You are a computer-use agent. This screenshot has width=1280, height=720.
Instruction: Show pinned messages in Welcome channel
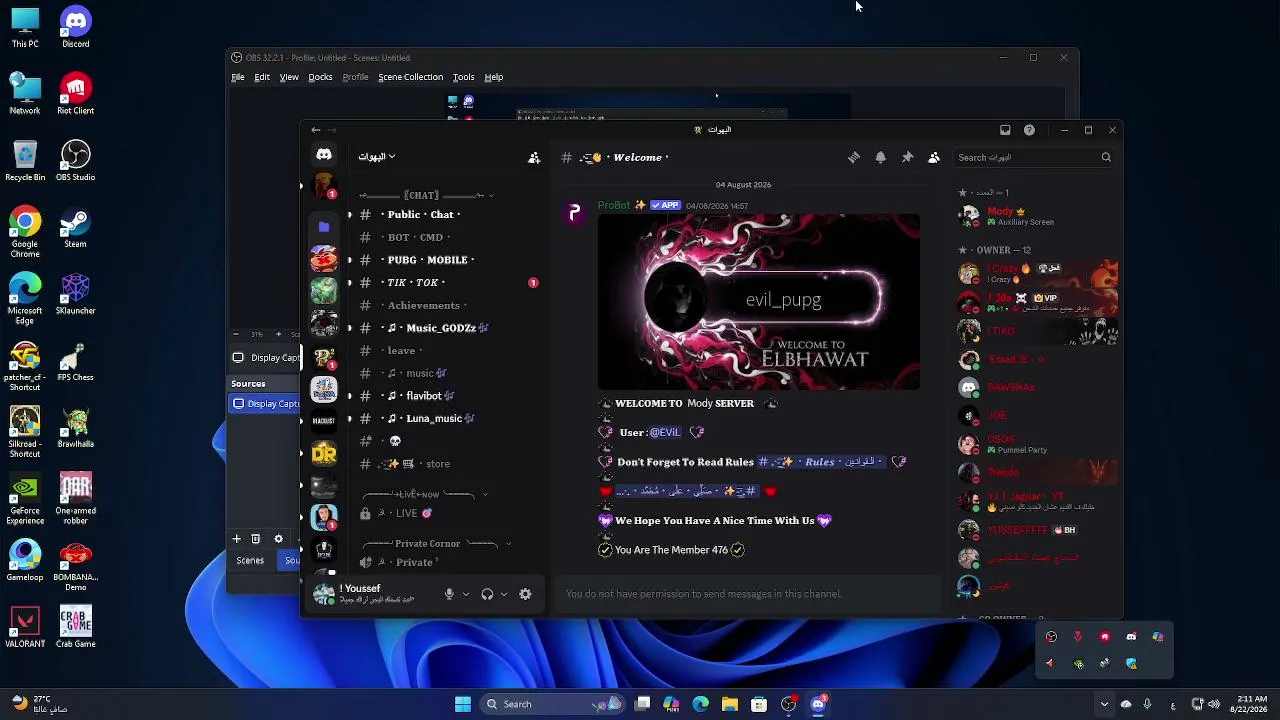coord(907,157)
